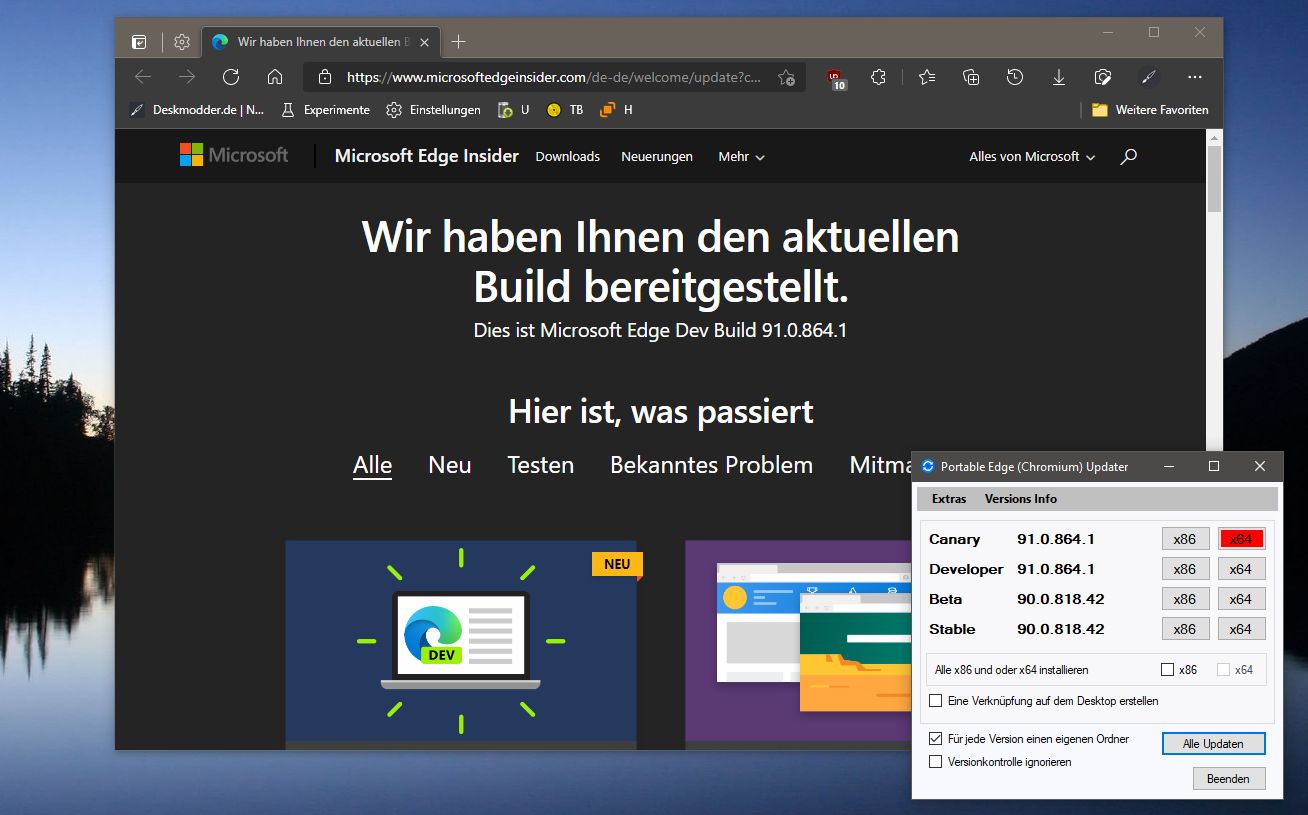Open the Neuerungen menu item
Screen dimensions: 1308x815
tap(657, 156)
